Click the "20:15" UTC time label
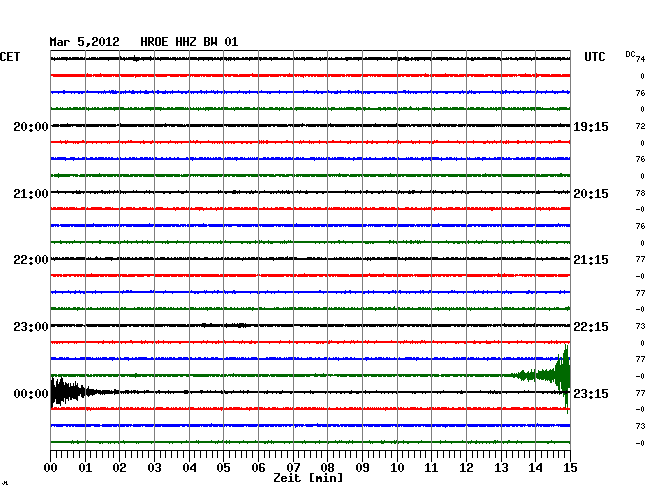Screen dimensions: 650x494 (591, 194)
